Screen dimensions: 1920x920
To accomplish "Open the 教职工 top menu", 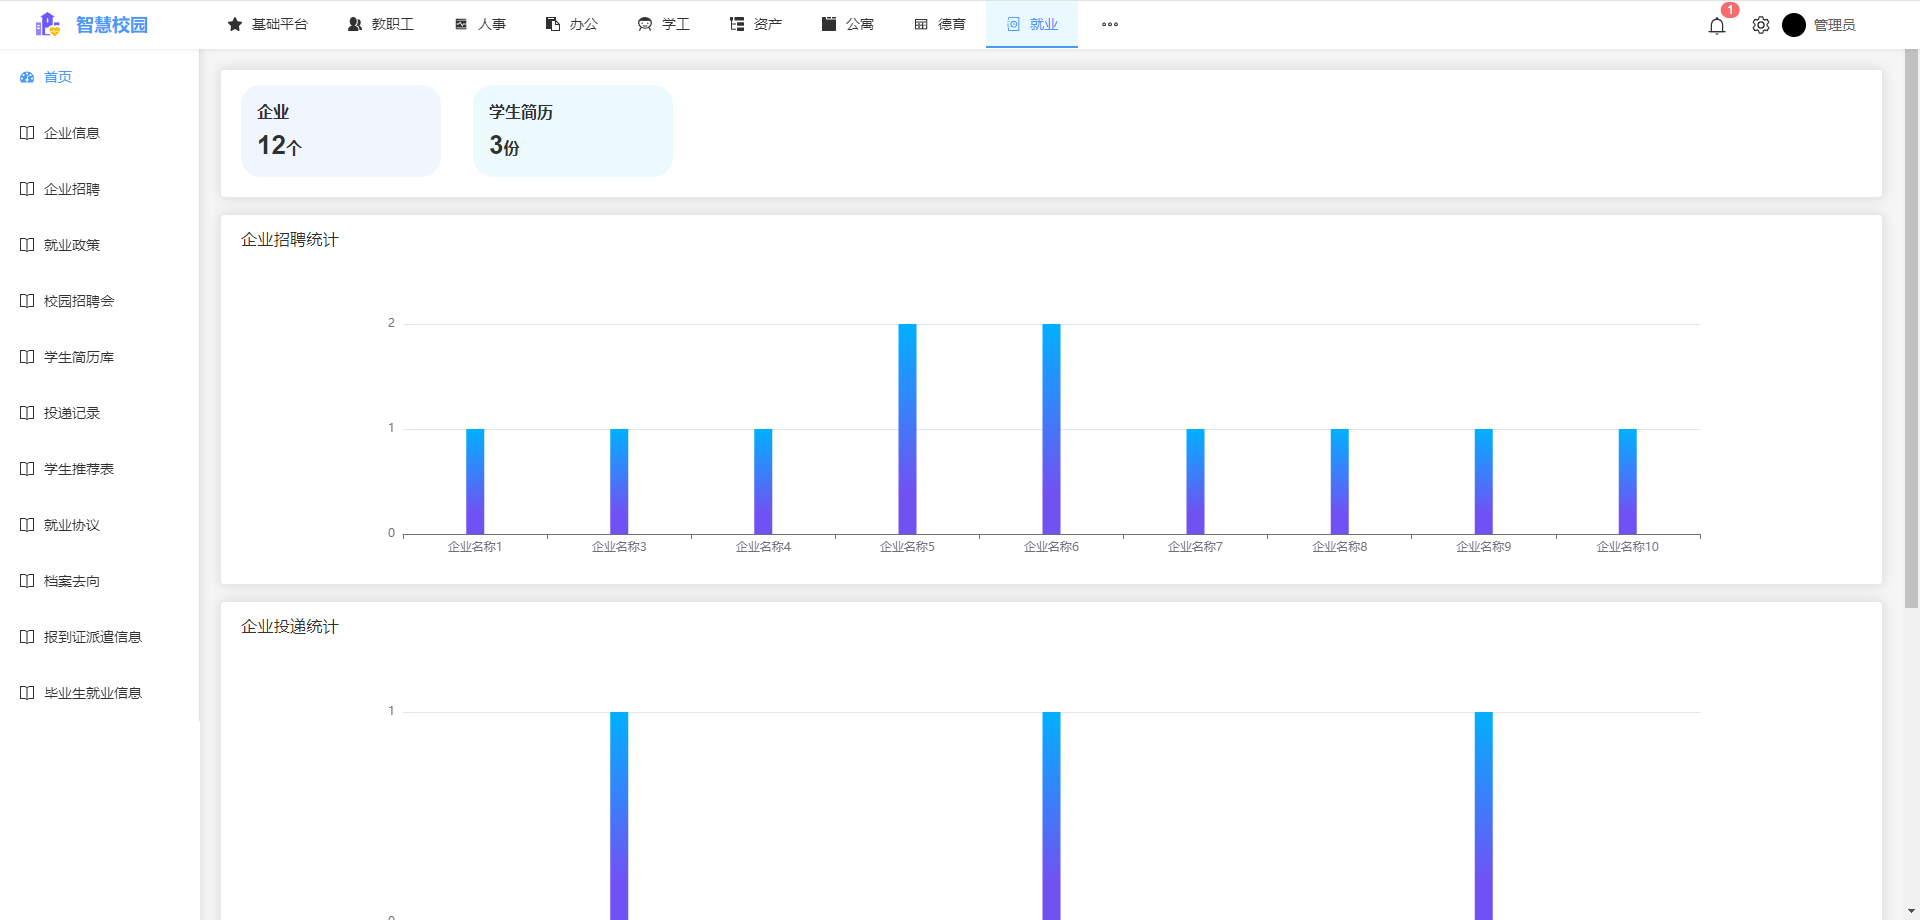I will pyautogui.click(x=380, y=24).
